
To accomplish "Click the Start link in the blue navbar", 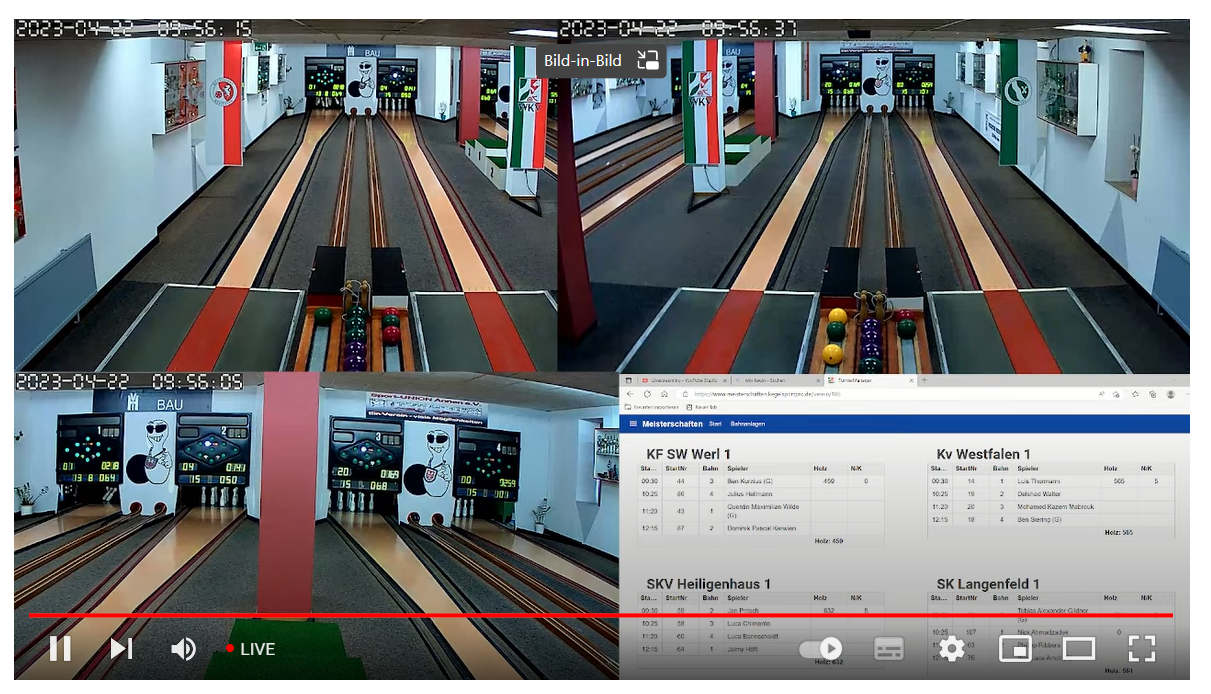I will (x=715, y=424).
